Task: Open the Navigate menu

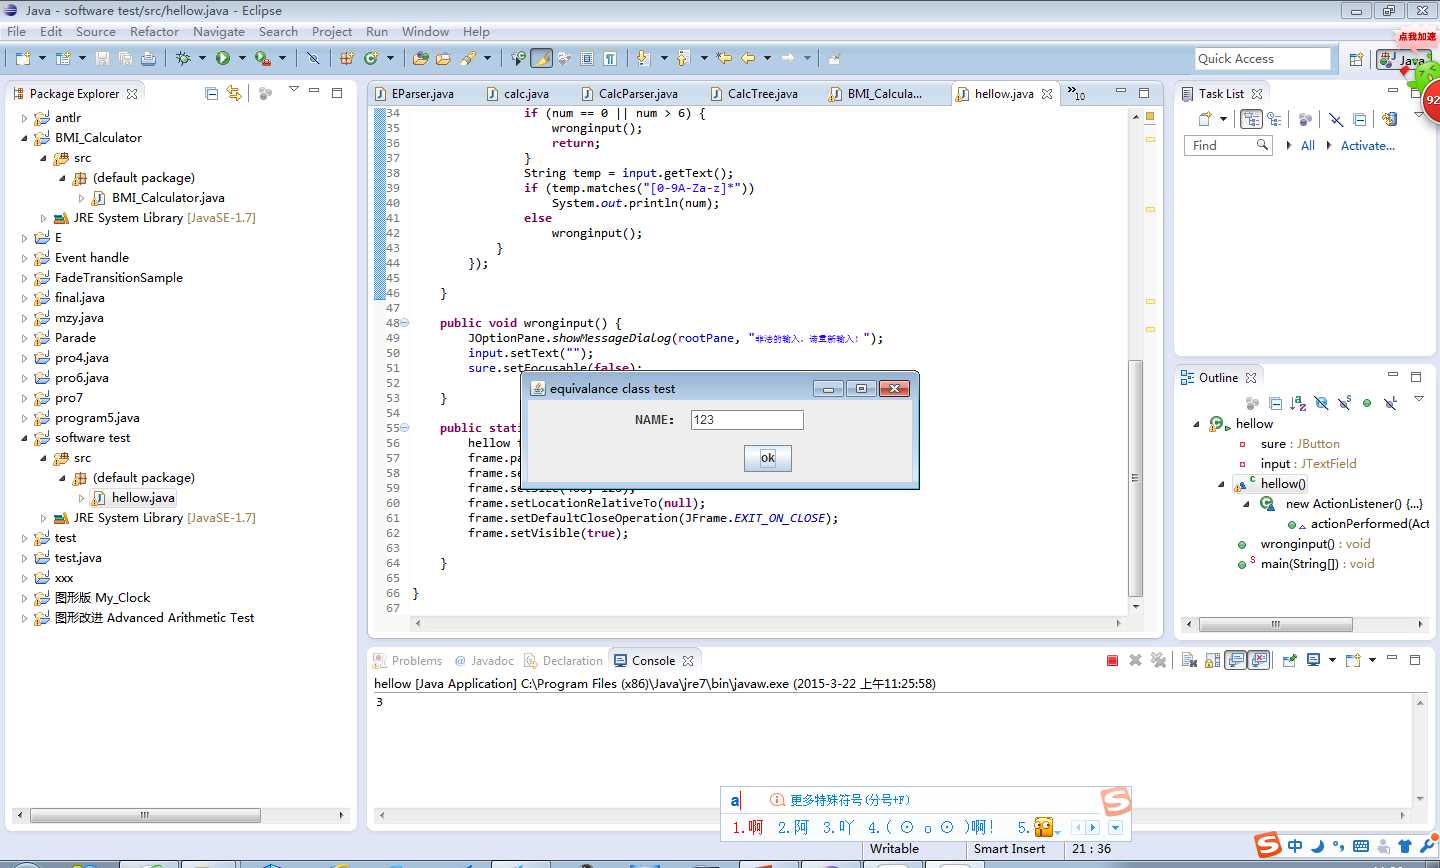Action: [x=219, y=31]
